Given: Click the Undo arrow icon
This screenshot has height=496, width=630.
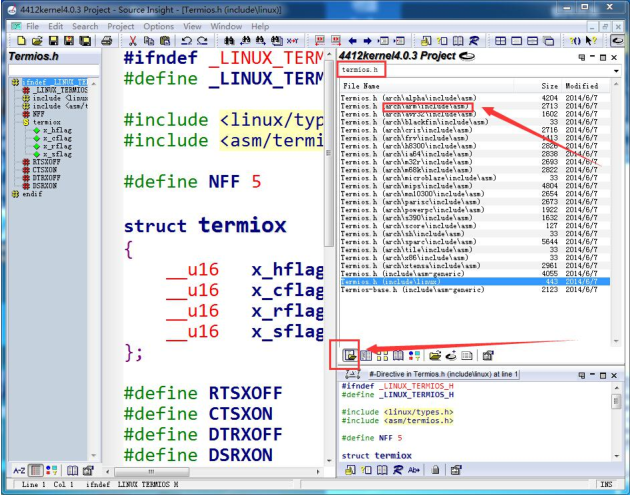Looking at the screenshot, I should click(x=186, y=41).
